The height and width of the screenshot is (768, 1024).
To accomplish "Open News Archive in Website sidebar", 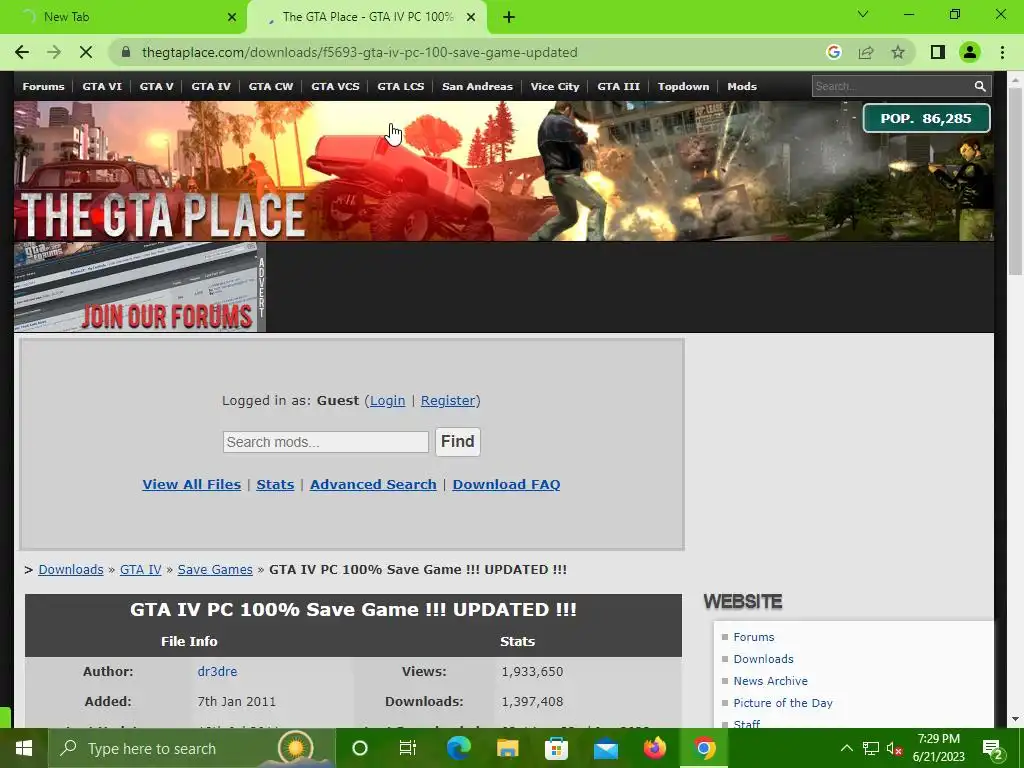I will (x=771, y=680).
